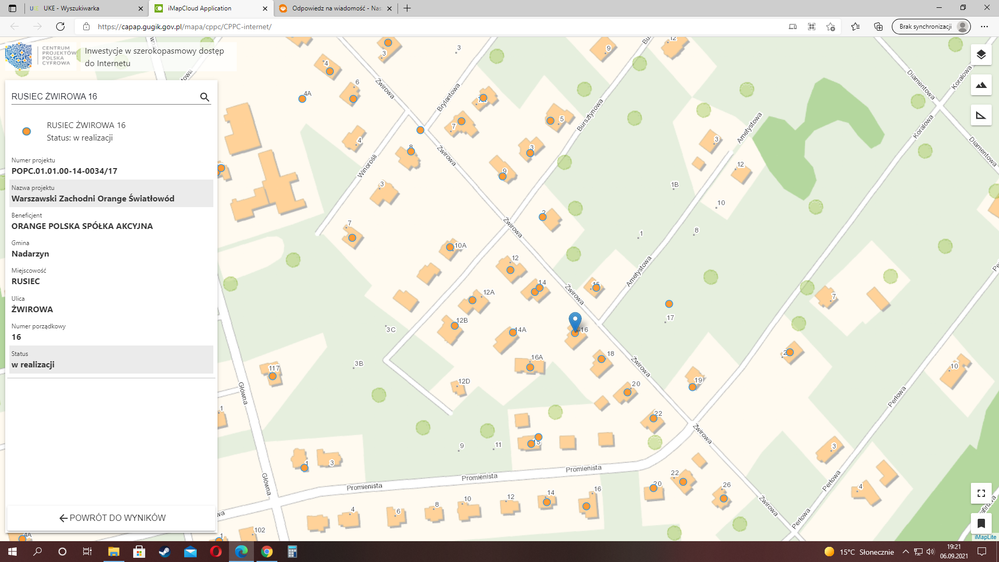Toggle fullscreen map view
Screen dimensions: 999x562
pos(980,493)
